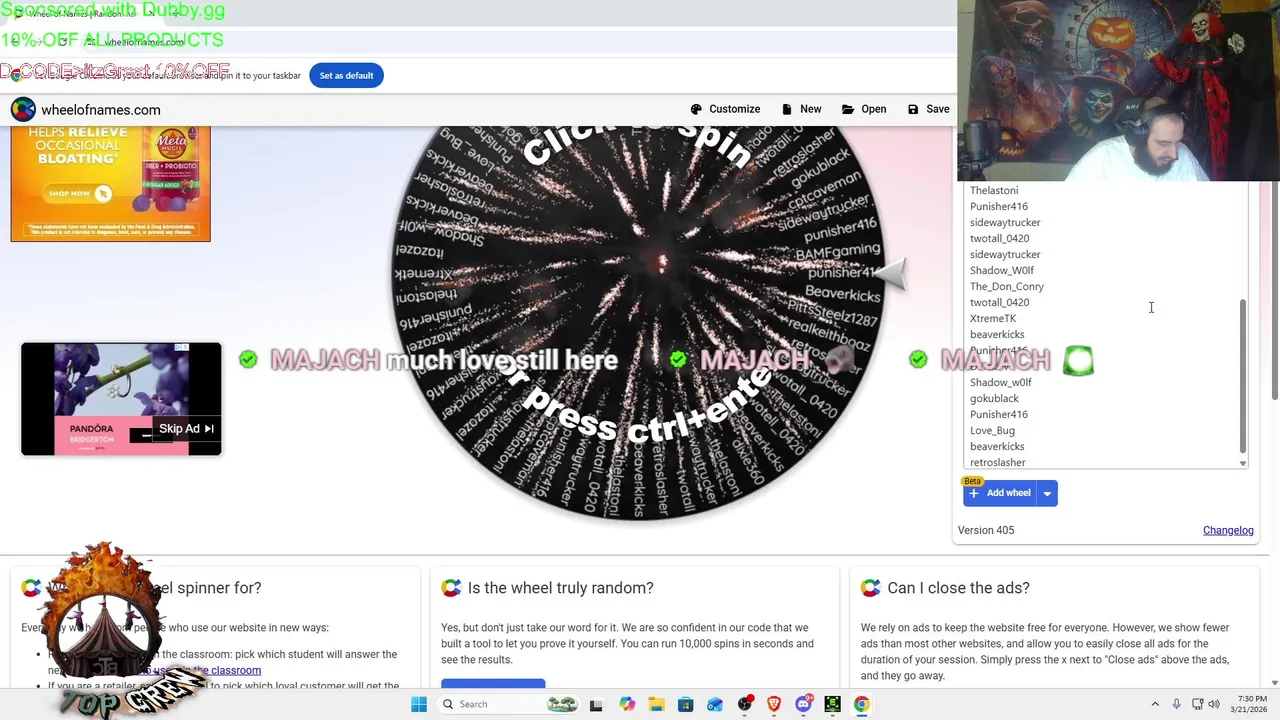Create a New wheel

802,109
